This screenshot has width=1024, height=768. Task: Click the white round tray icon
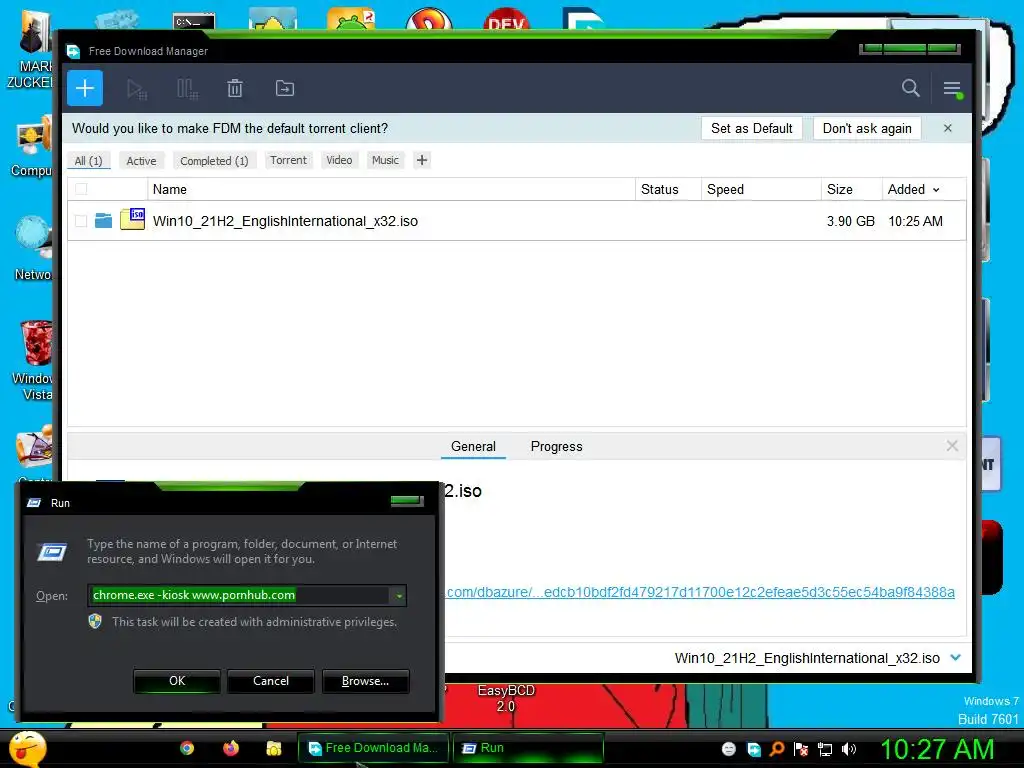(729, 749)
